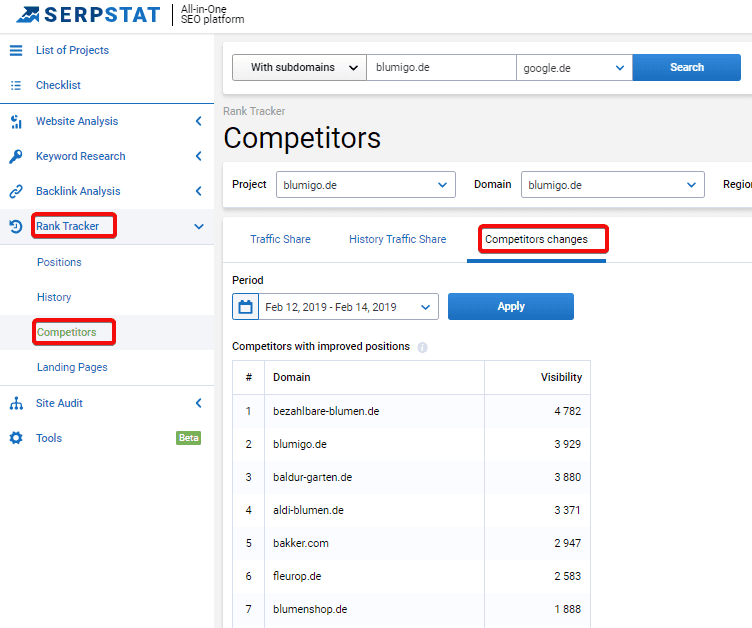
Task: Click the Domain column header
Action: pos(292,378)
